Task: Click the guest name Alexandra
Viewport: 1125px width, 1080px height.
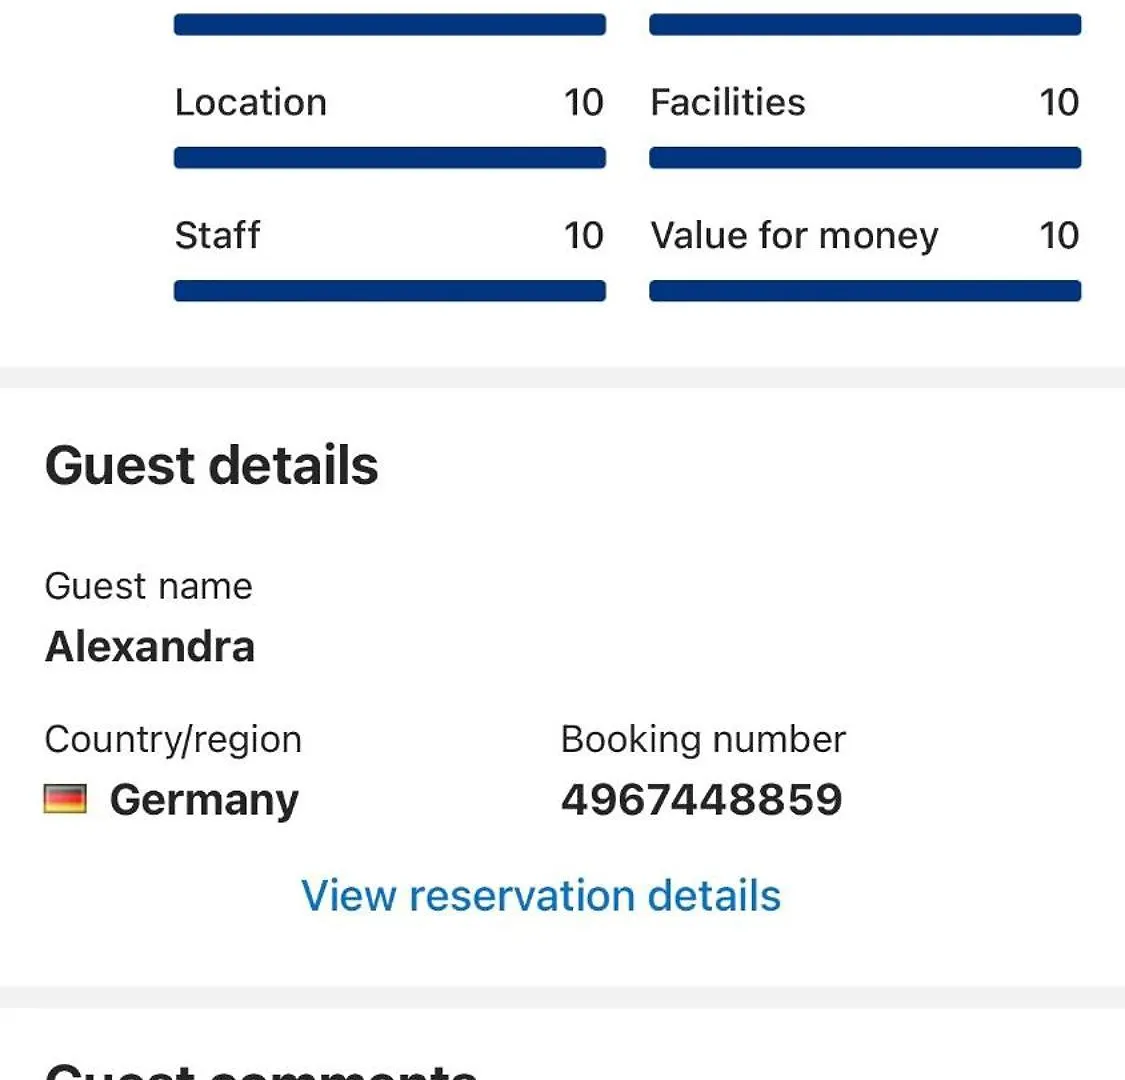Action: click(x=150, y=646)
